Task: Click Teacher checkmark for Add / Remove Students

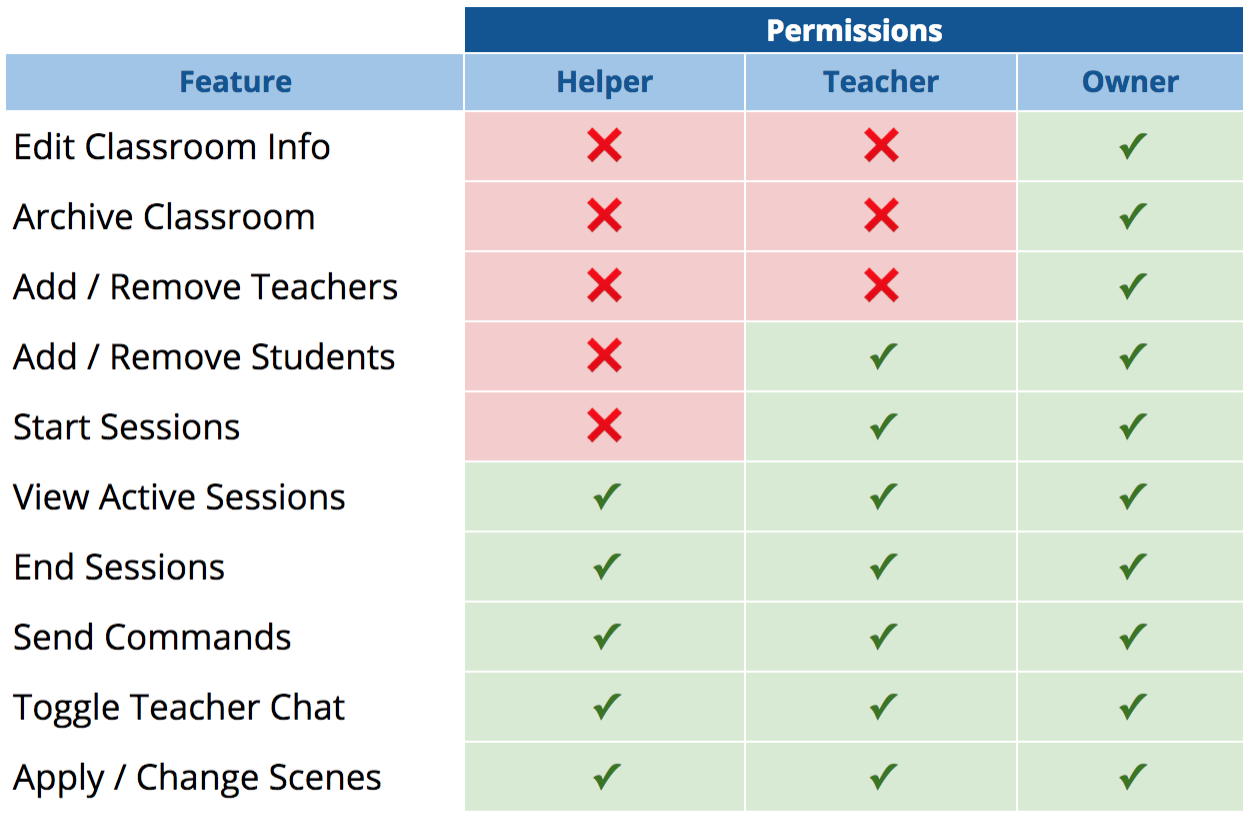Action: 882,357
